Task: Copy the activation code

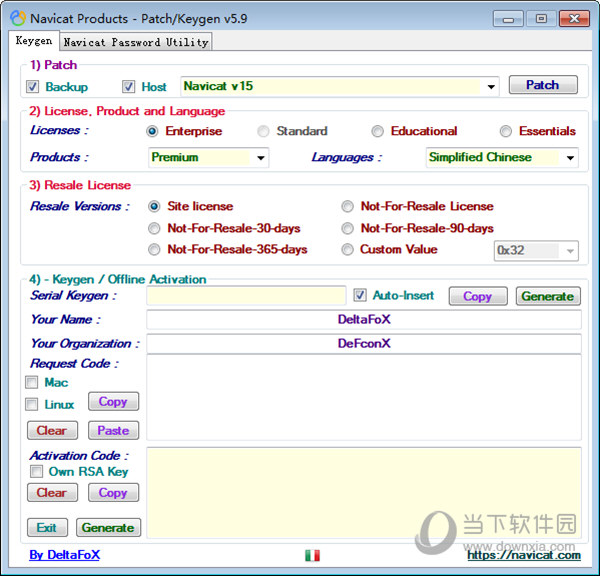Action: tap(113, 493)
